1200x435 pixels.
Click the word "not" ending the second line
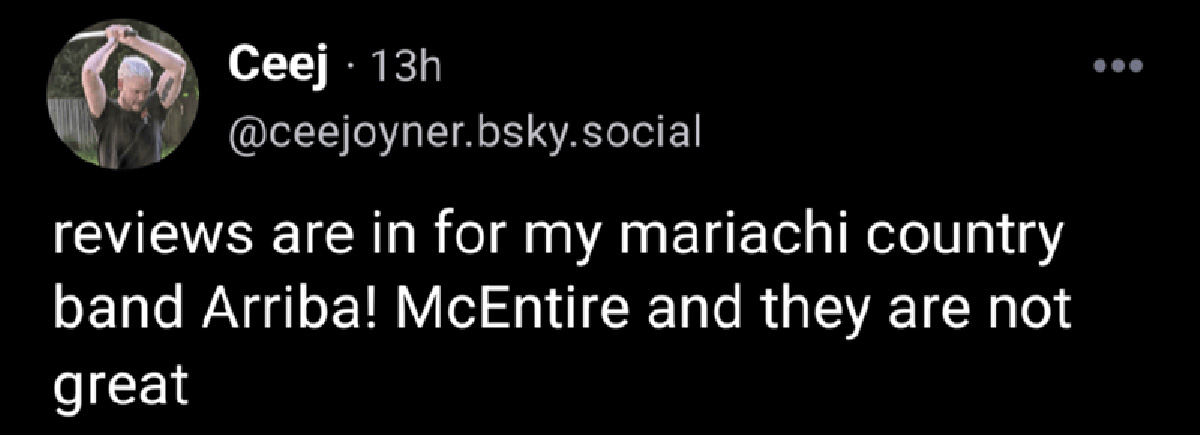click(x=1036, y=314)
